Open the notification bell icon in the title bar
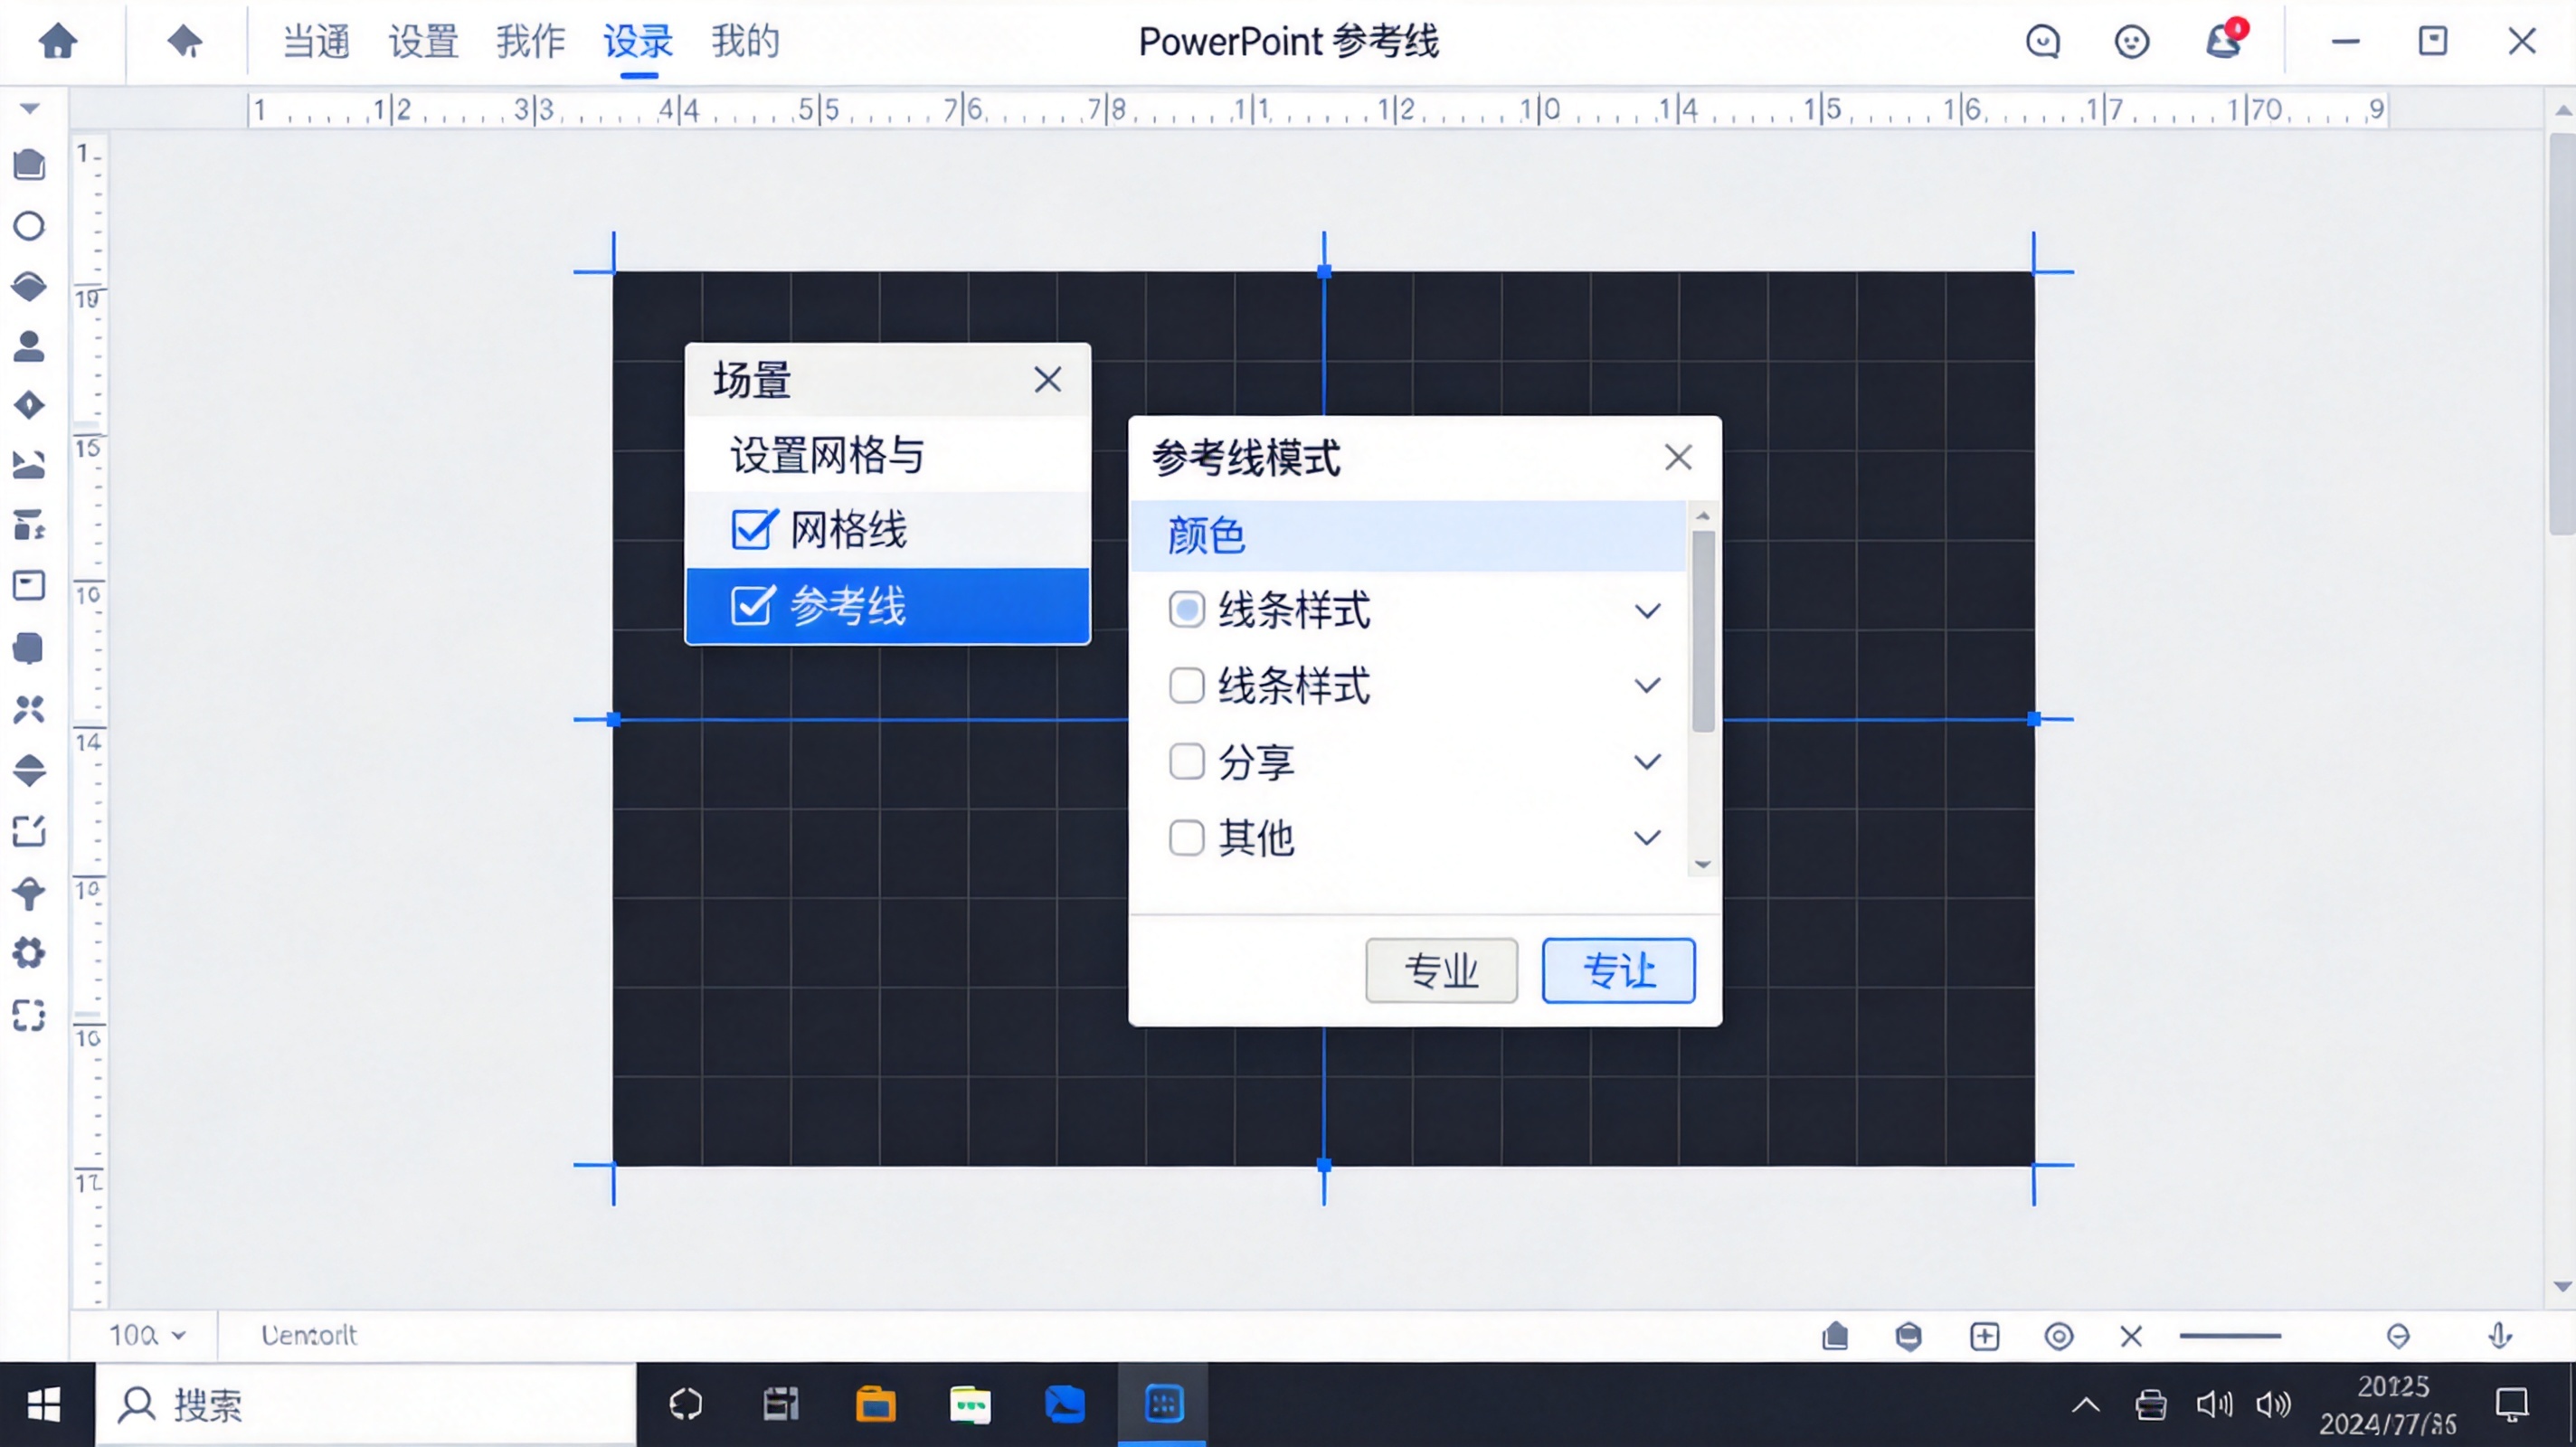 coord(2224,42)
